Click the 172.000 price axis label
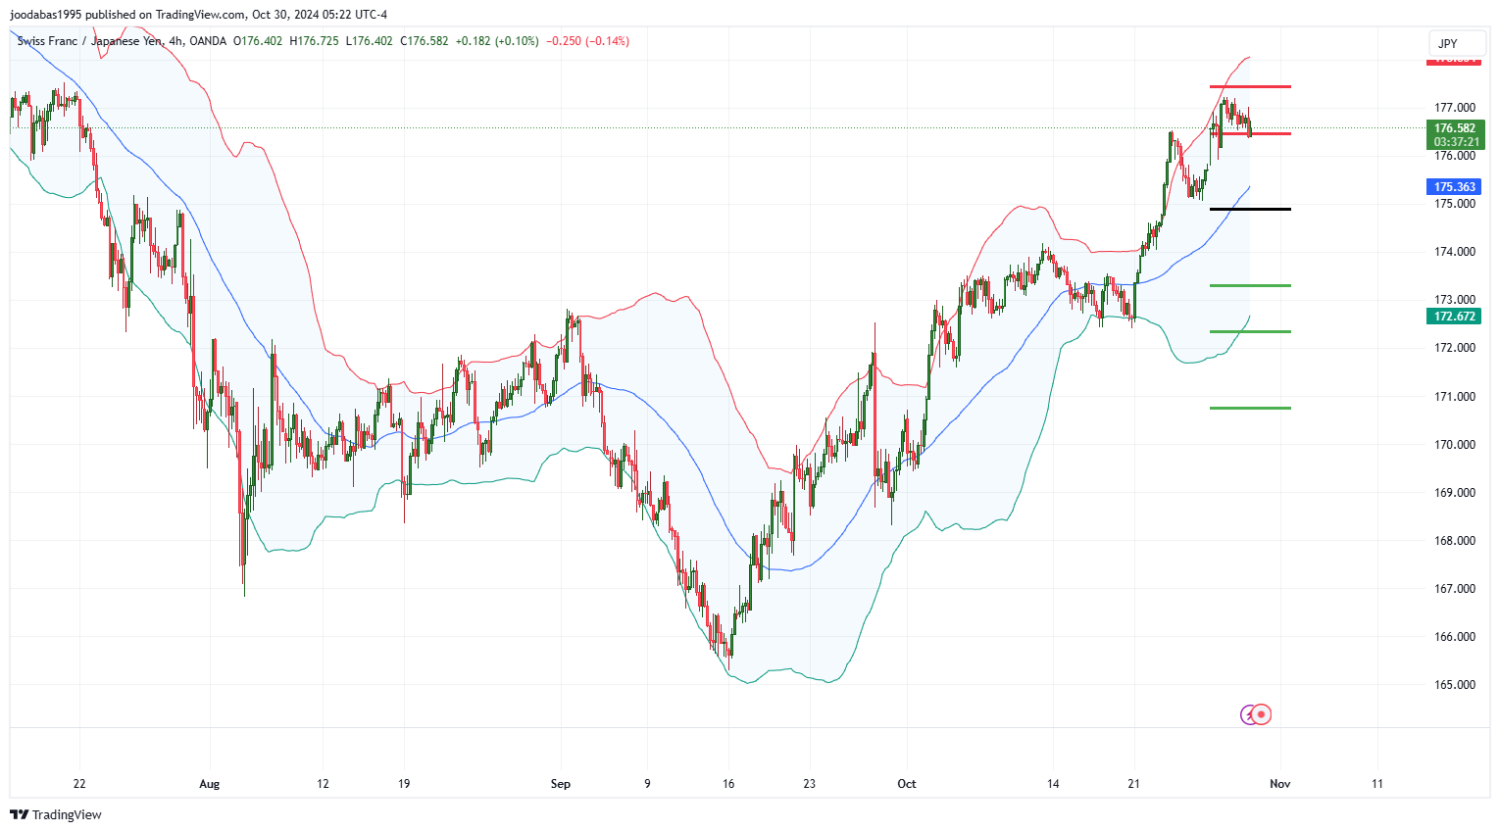This screenshot has height=832, width=1500. (x=1455, y=348)
